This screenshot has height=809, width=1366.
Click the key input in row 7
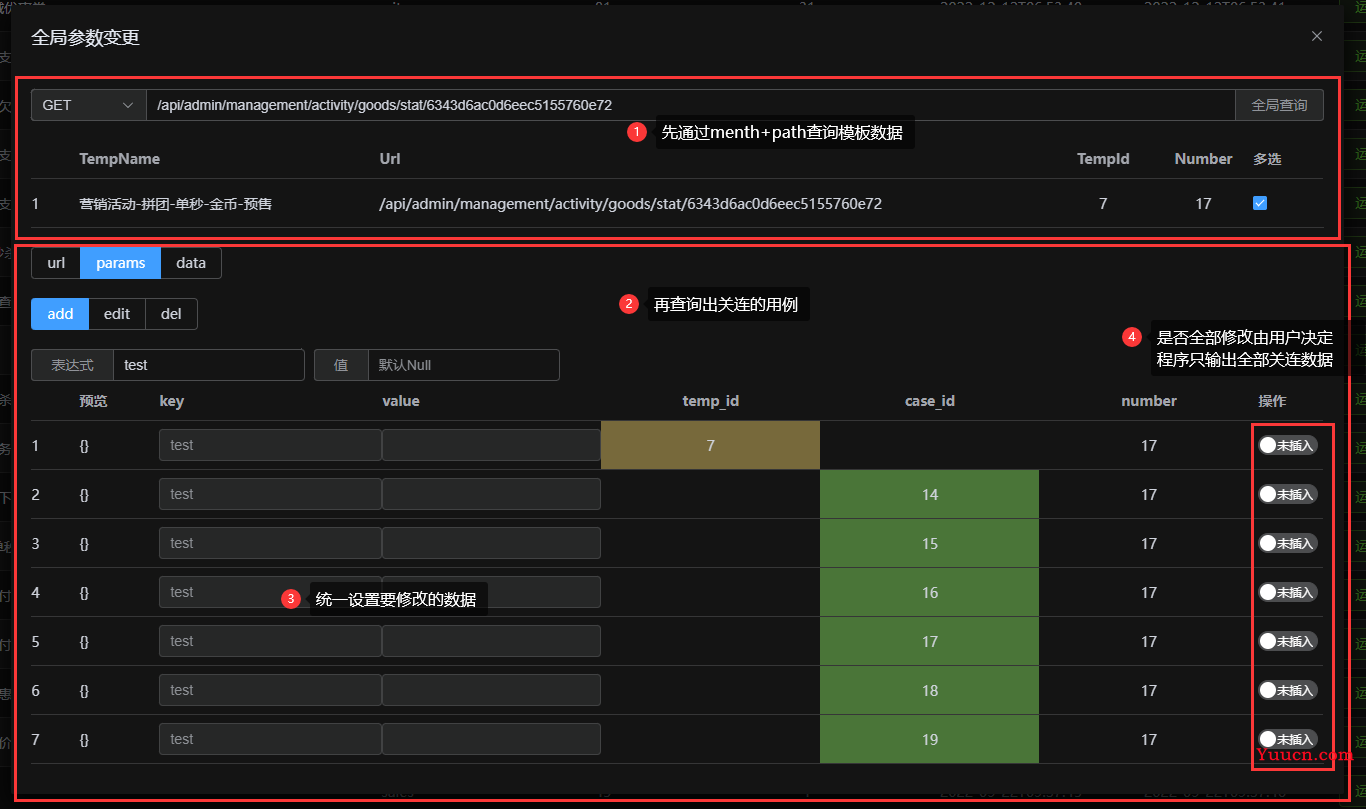[270, 739]
